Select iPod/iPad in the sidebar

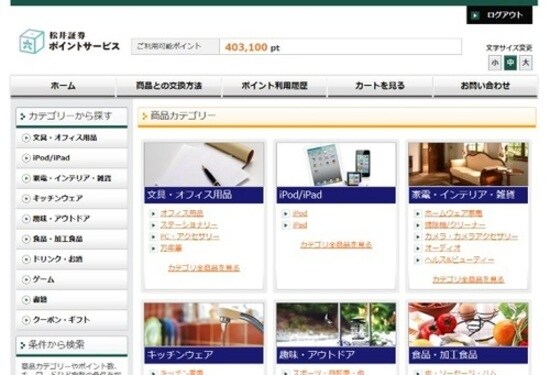click(x=72, y=158)
